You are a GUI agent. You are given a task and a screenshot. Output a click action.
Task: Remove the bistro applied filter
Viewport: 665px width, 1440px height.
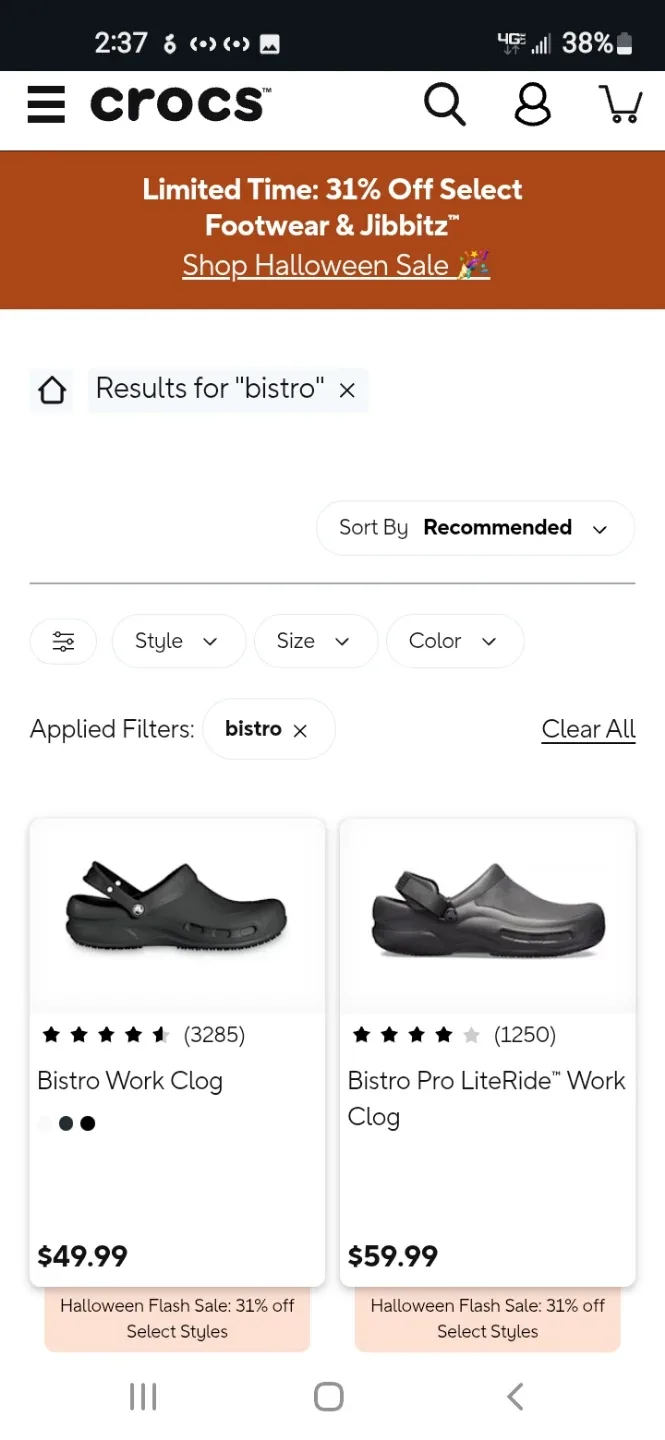(x=299, y=730)
